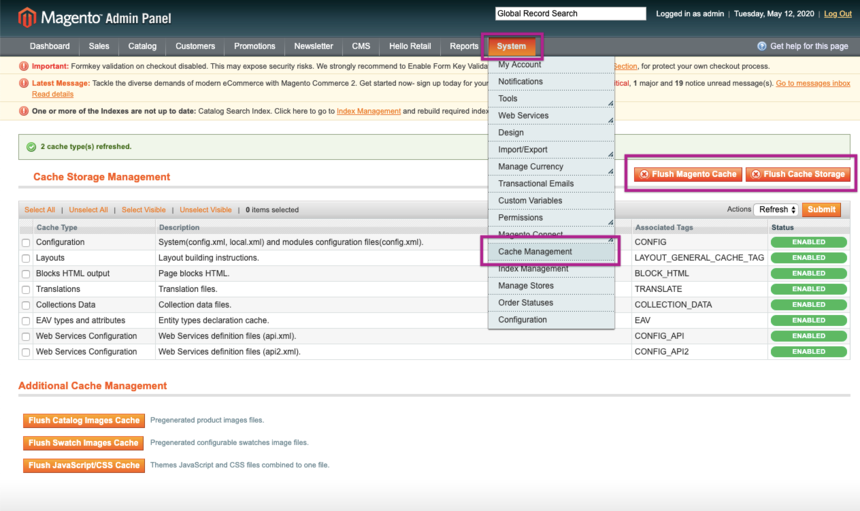Click the Select All link

coord(40,210)
